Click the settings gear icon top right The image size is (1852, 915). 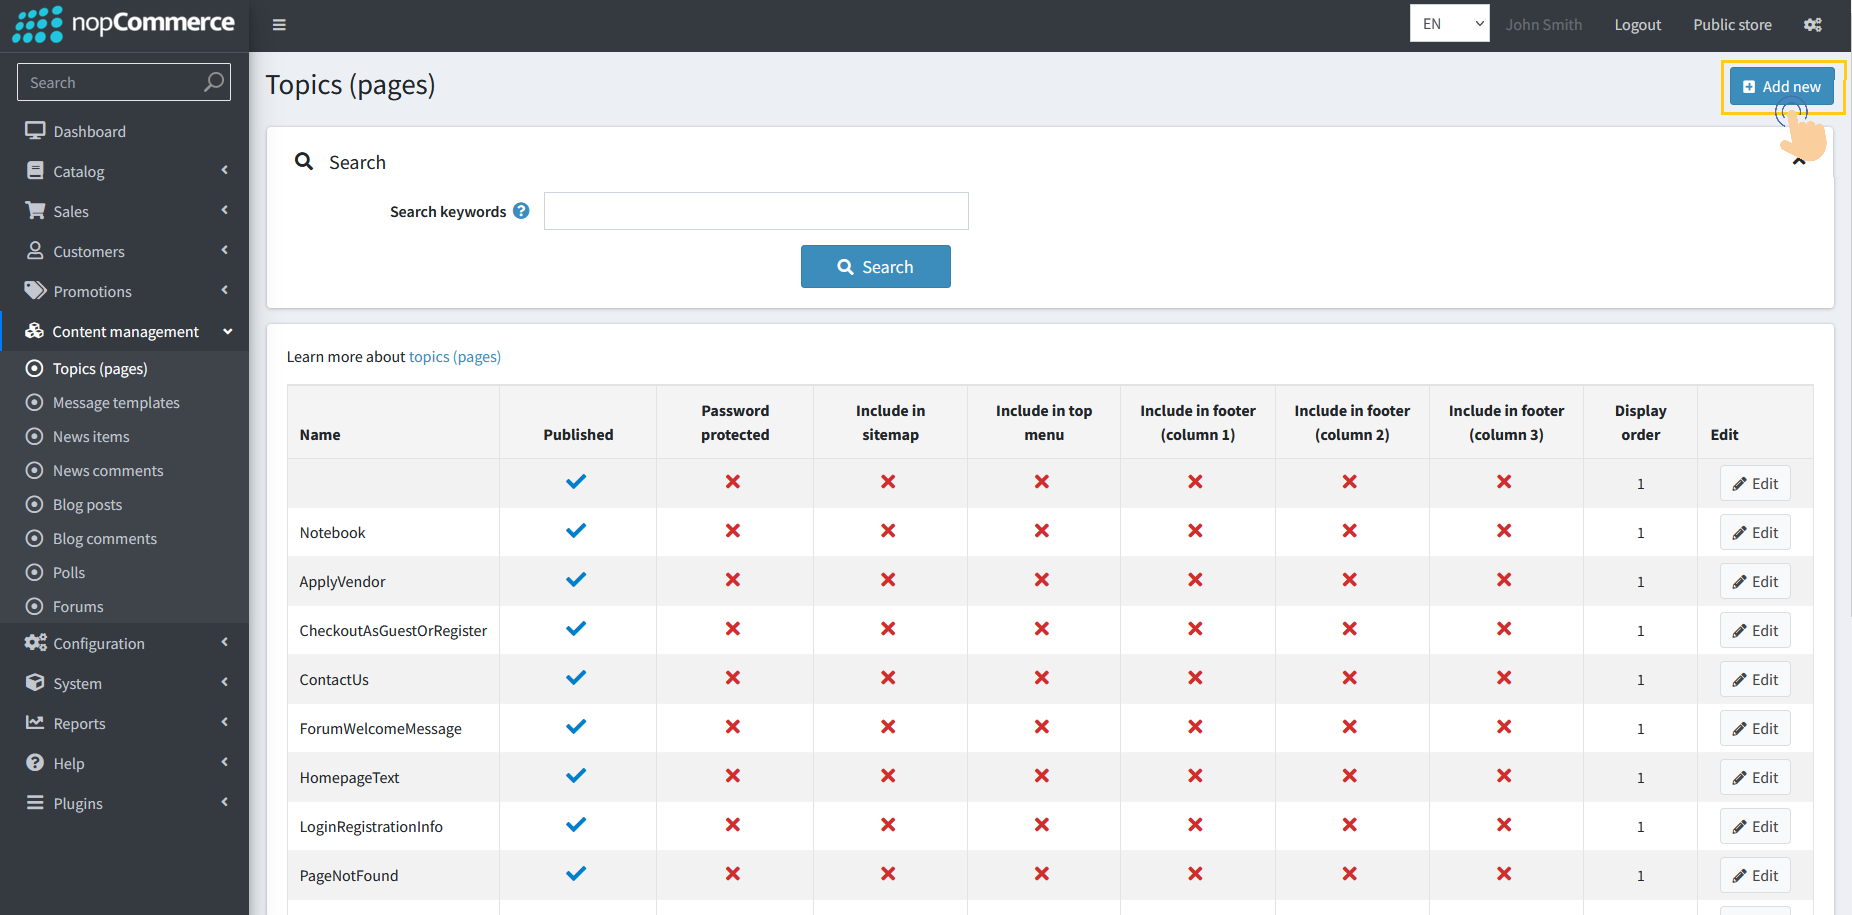point(1813,24)
